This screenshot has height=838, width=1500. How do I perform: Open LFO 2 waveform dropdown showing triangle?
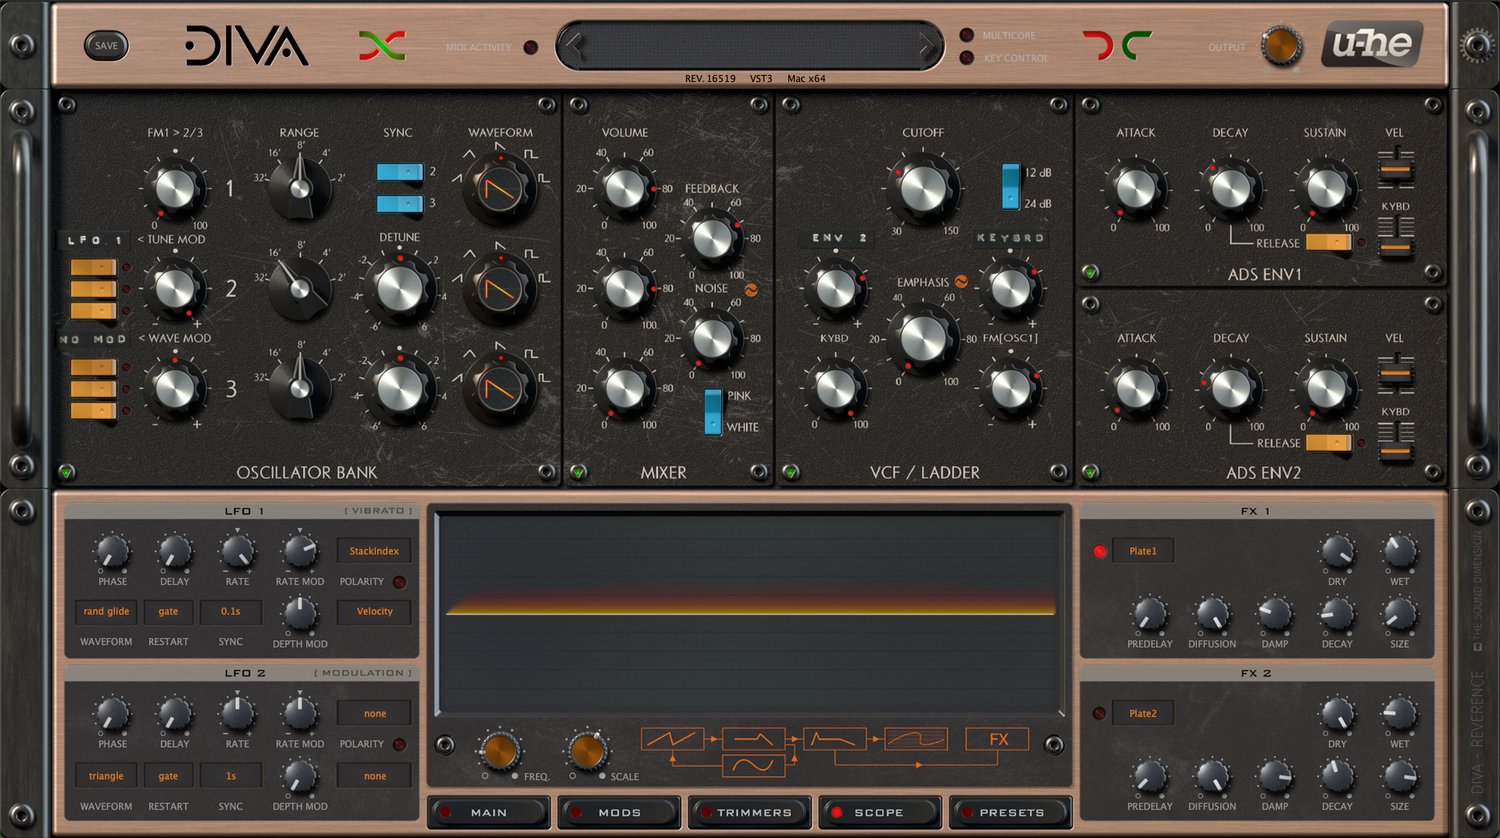(x=106, y=775)
